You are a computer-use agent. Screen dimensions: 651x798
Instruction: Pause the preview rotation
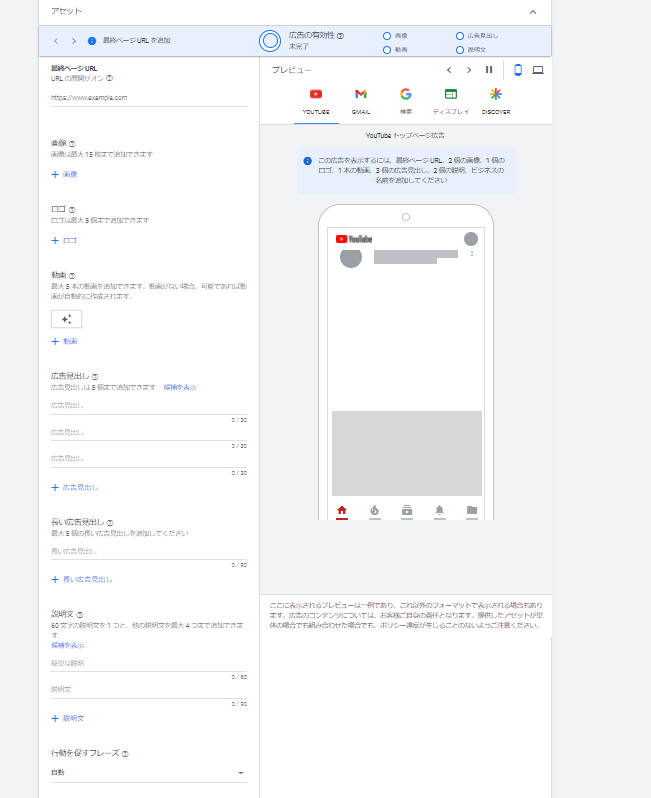489,70
